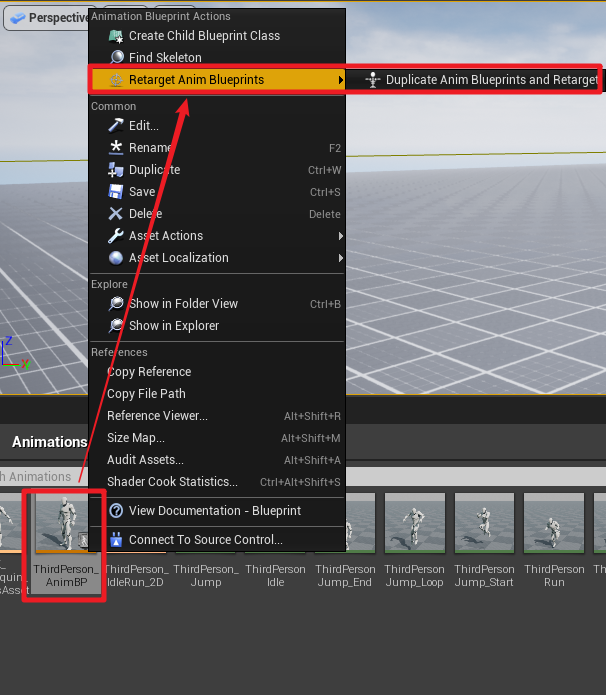The width and height of the screenshot is (606, 695).
Task: Click the Connect To Source Control icon
Action: (116, 540)
